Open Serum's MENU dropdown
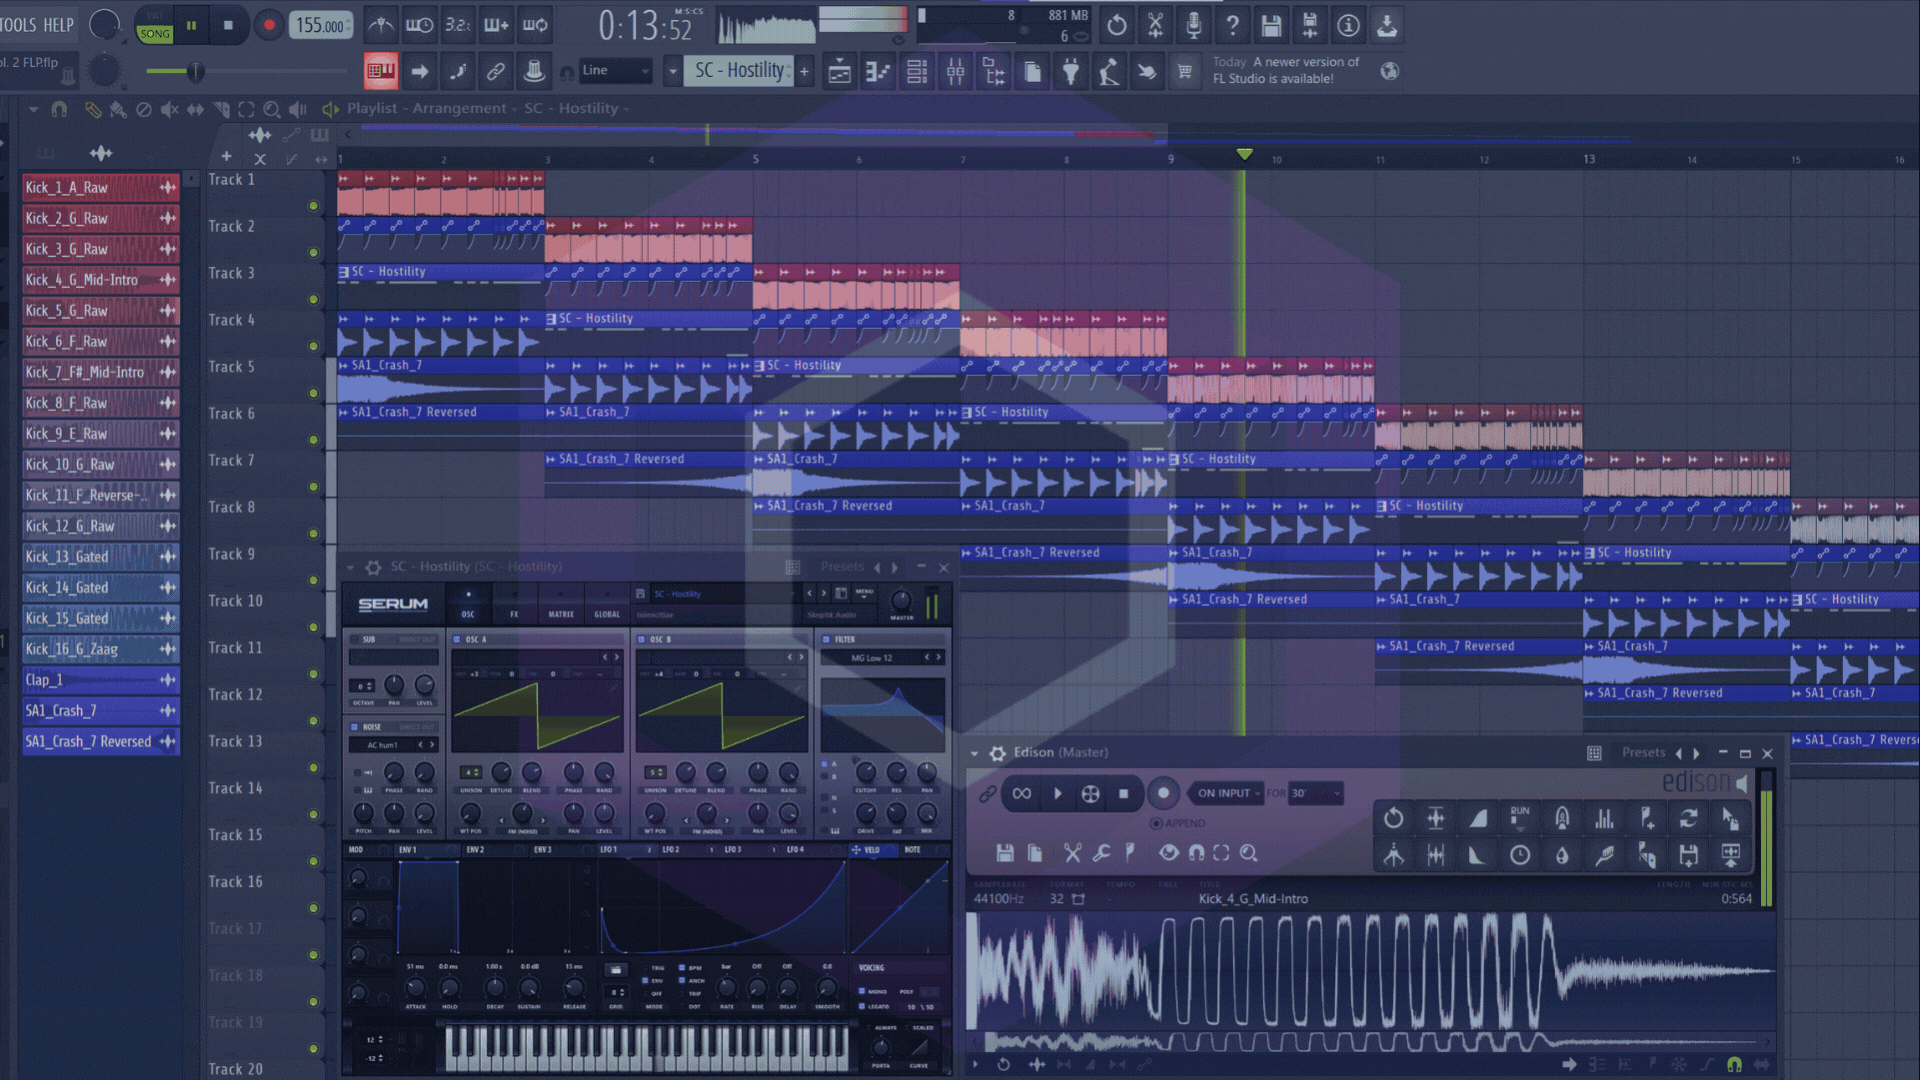This screenshot has width=1920, height=1080. 864,592
